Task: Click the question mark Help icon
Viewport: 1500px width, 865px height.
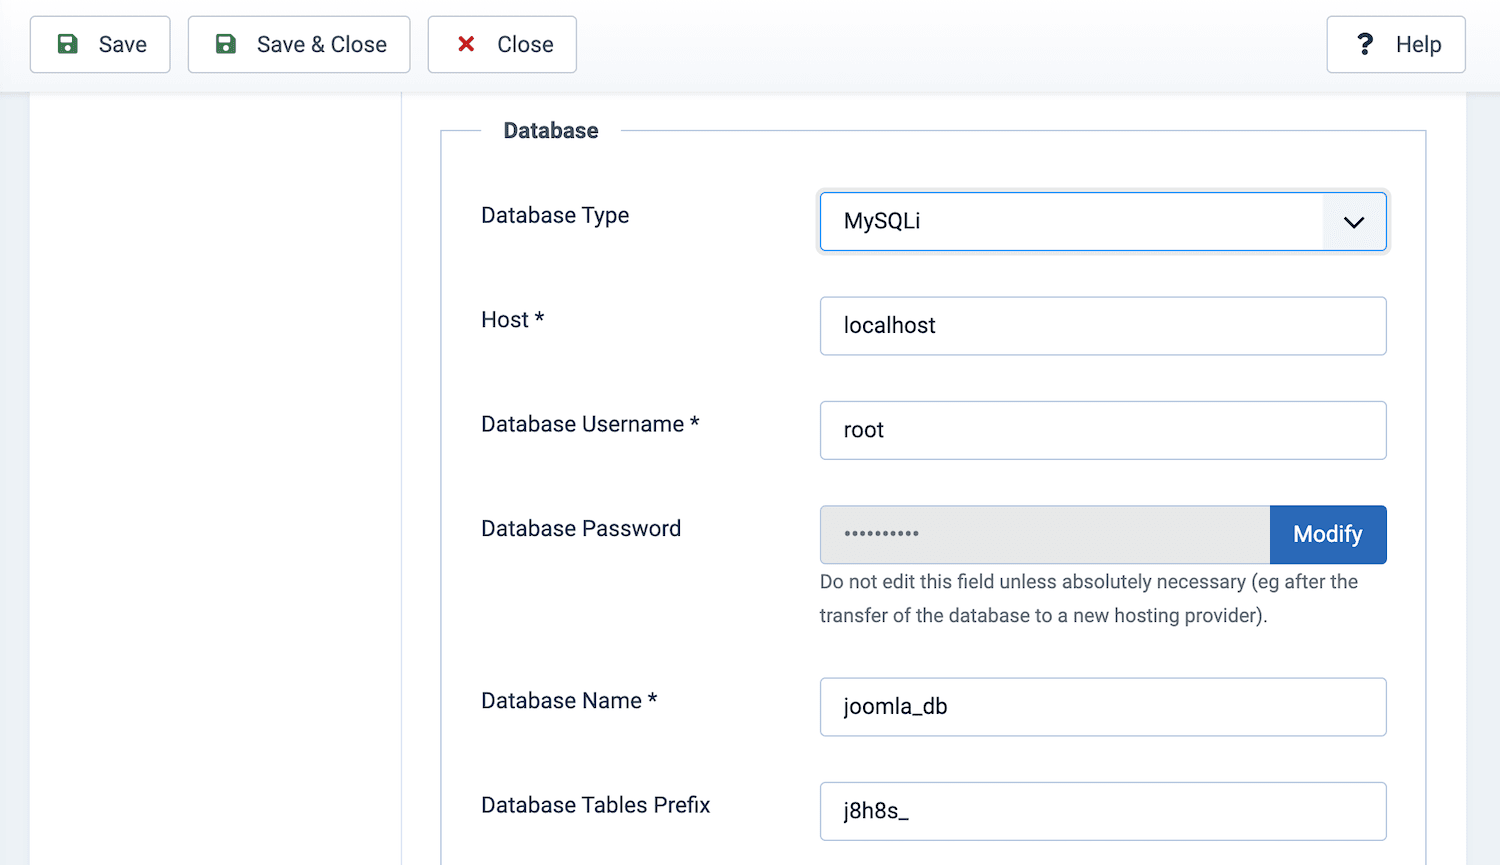Action: (1366, 44)
